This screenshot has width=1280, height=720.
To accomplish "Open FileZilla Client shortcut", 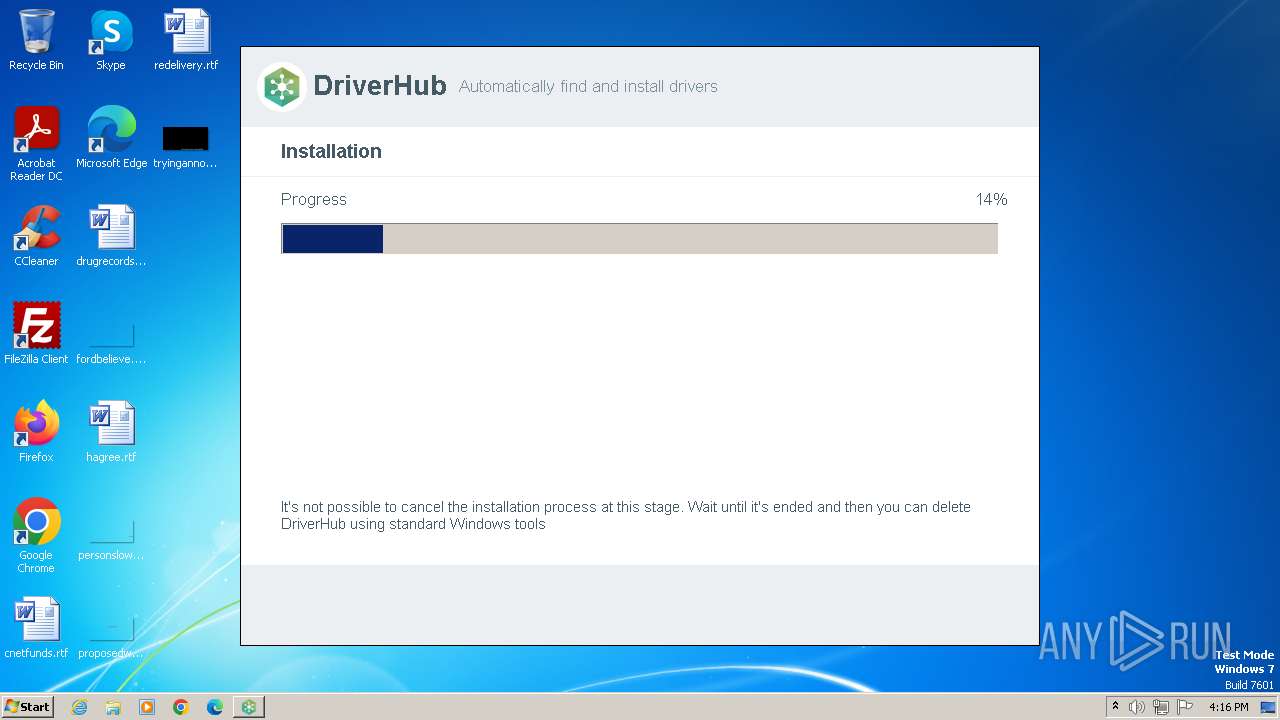I will tap(36, 334).
